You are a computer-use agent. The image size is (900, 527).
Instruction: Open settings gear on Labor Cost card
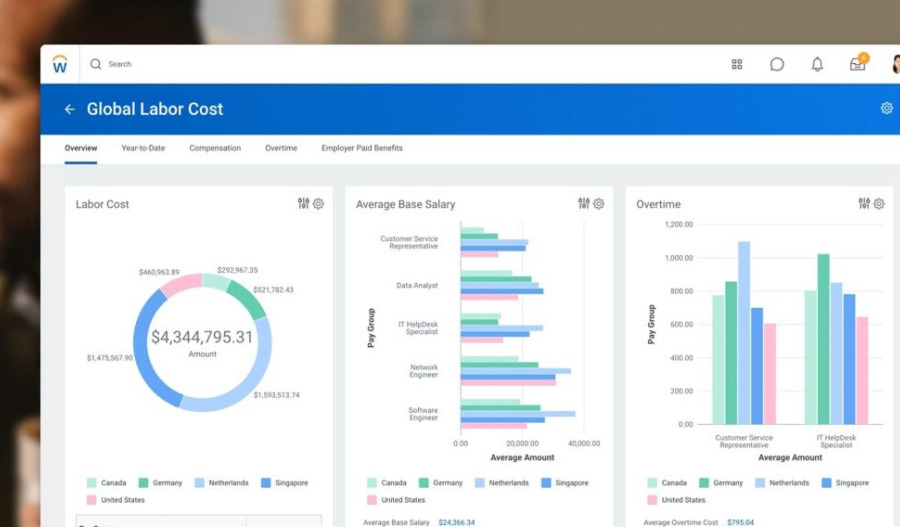point(319,204)
